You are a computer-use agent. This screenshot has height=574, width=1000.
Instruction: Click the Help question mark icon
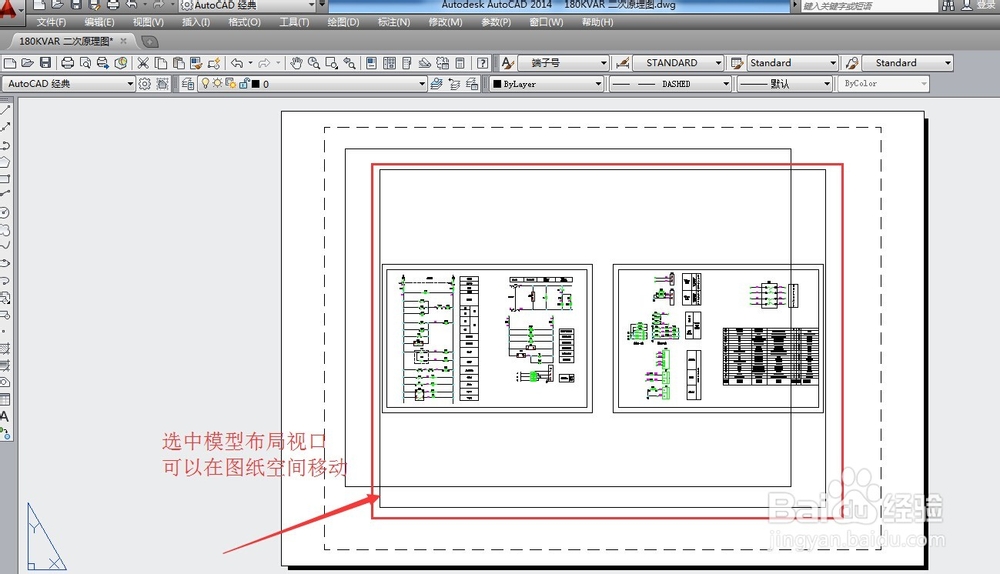483,63
